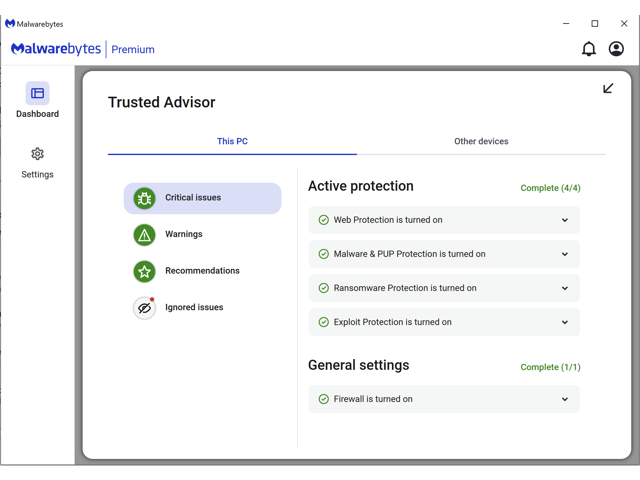
Task: Expand the Ransomware Protection chevron
Action: tap(565, 288)
